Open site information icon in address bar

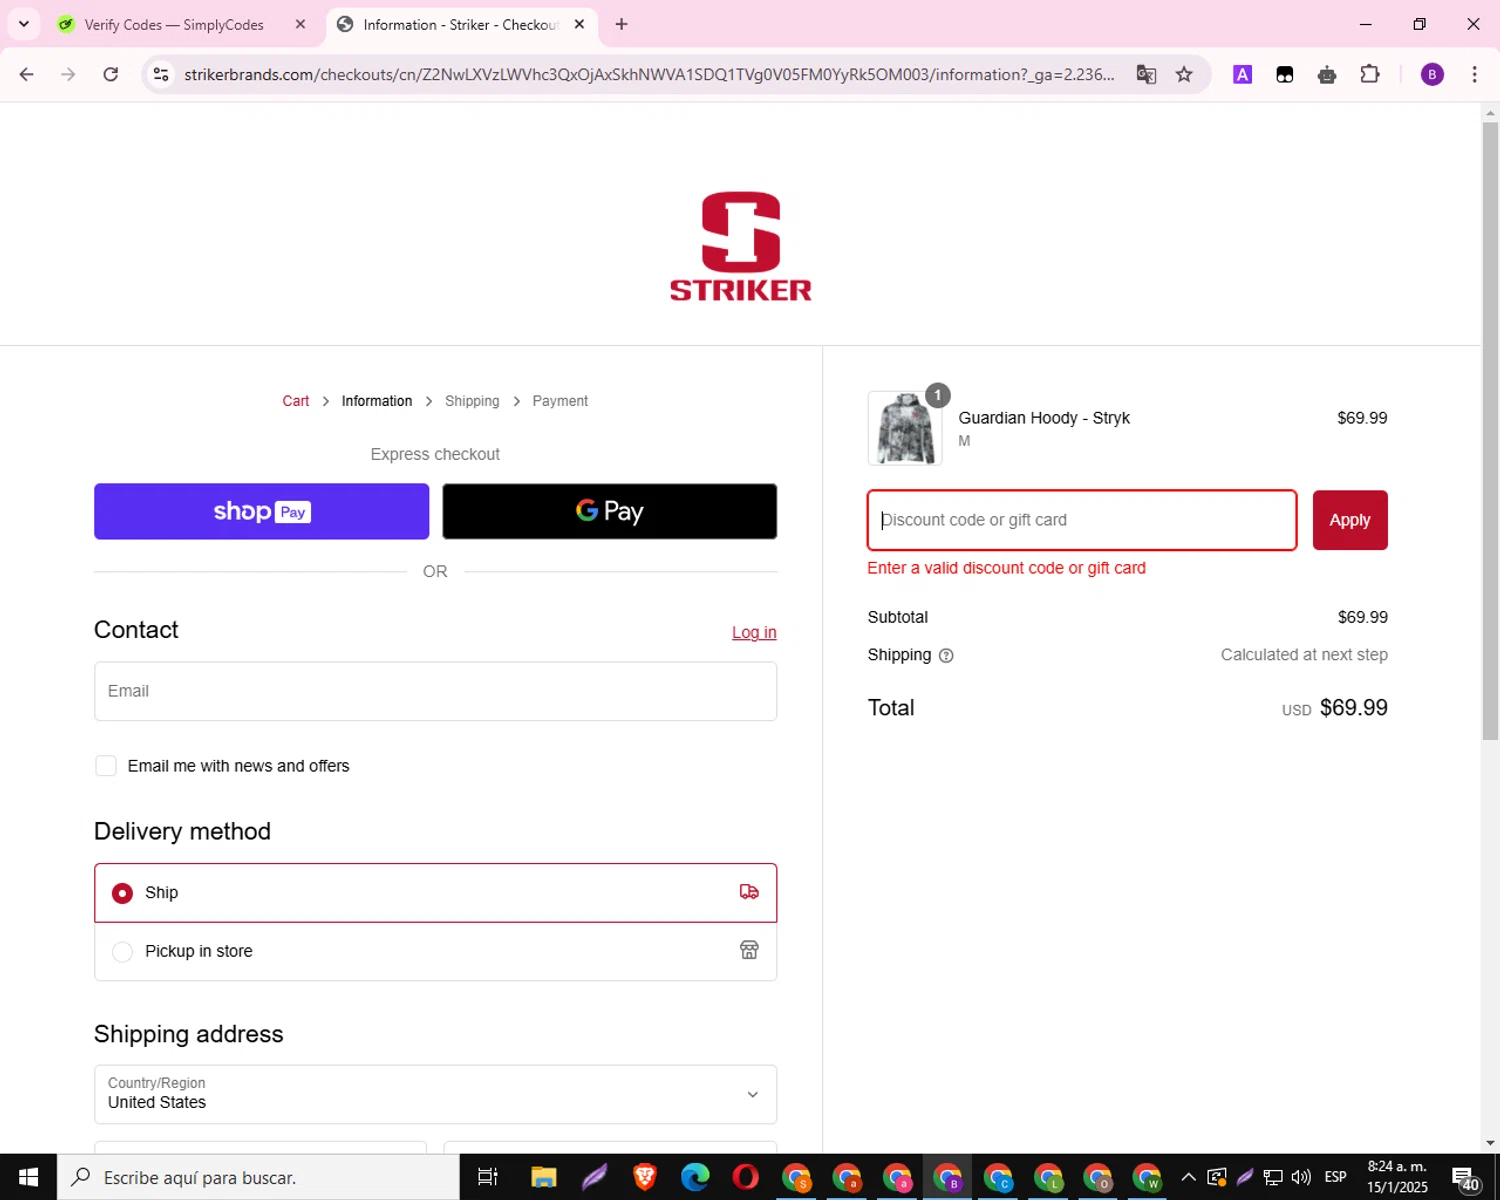[161, 74]
